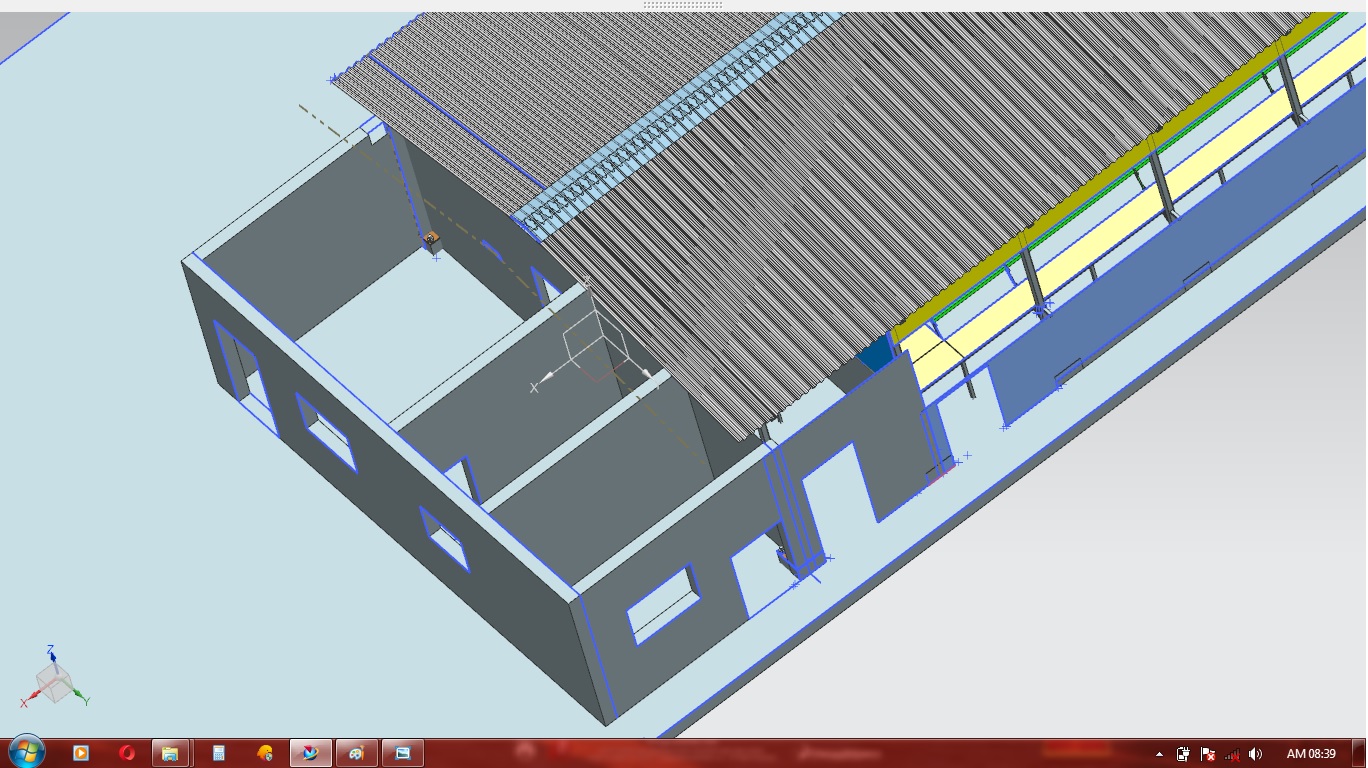Click the dotted grip handle at screen top
Image resolution: width=1368 pixels, height=768 pixels.
pyautogui.click(x=683, y=5)
